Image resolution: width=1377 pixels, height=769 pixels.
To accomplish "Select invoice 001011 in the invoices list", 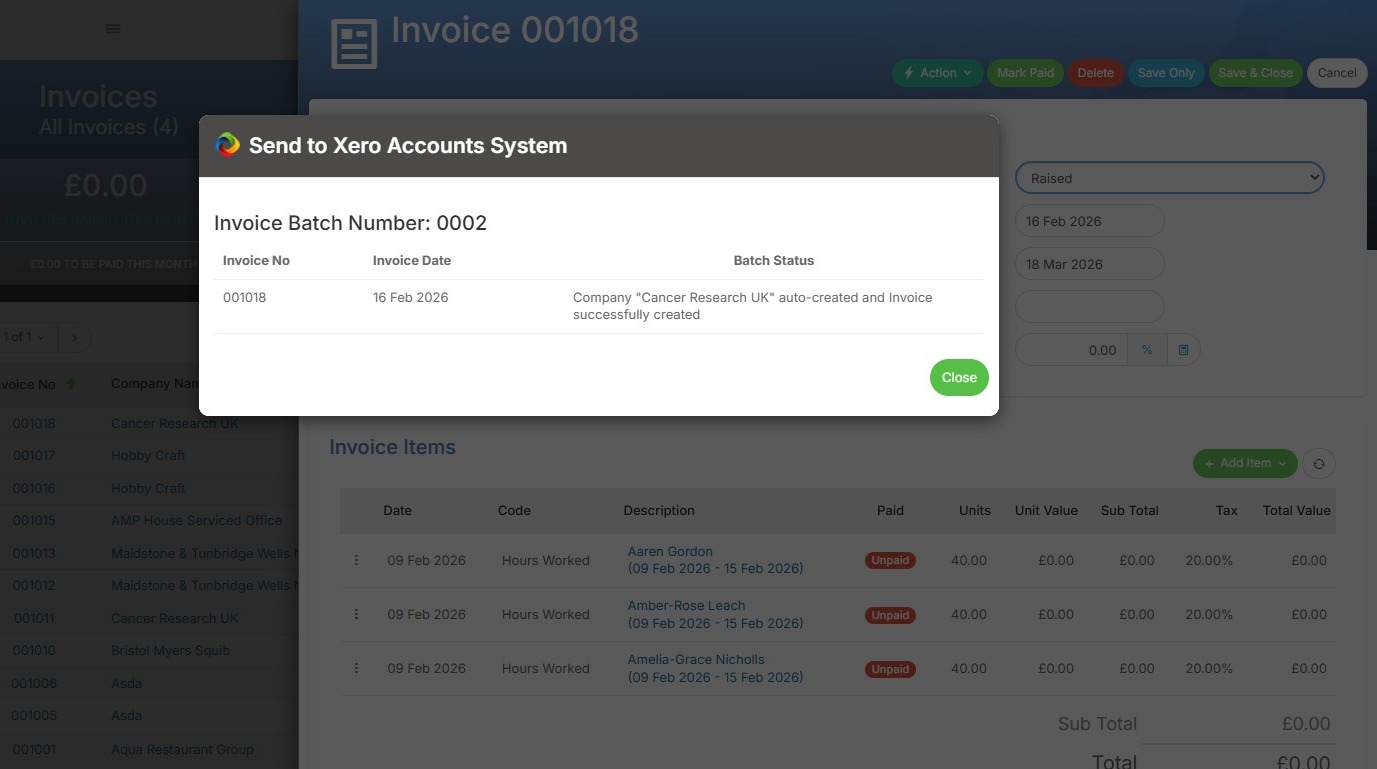I will click(x=34, y=619).
